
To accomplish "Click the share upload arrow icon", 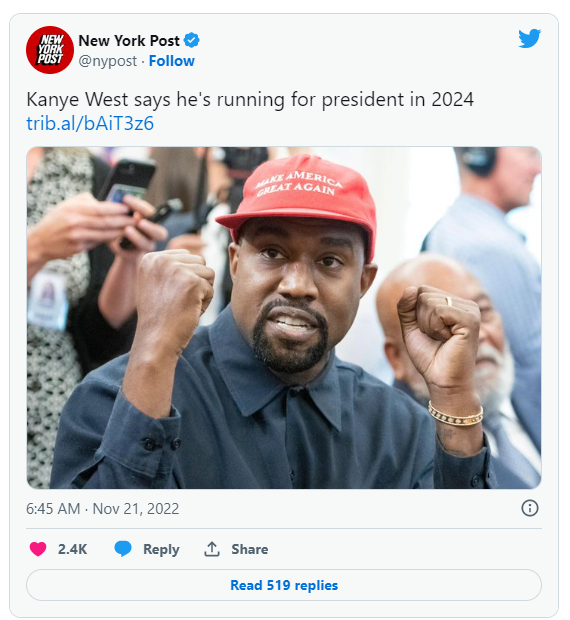I will 212,549.
